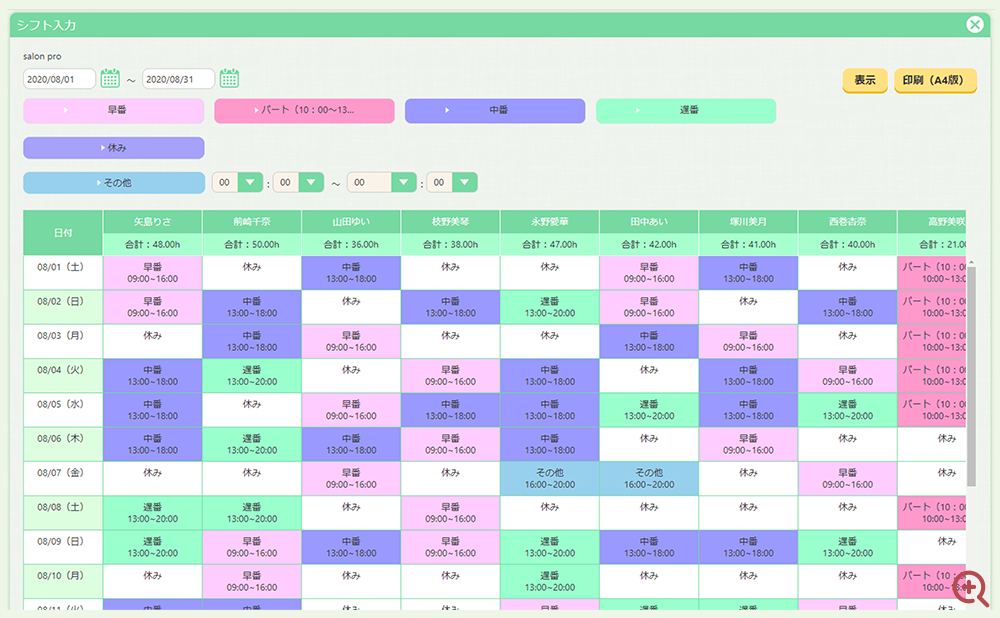Open the start hour dropdown

pos(250,182)
